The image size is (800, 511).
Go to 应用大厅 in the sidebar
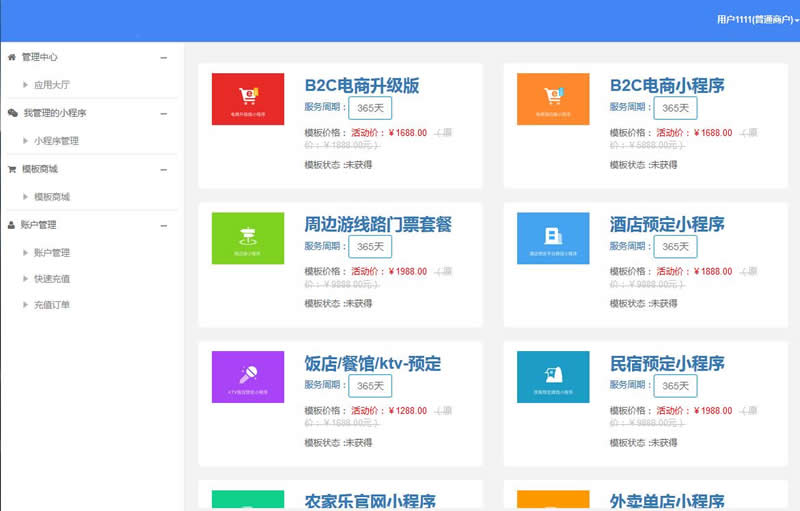click(52, 85)
